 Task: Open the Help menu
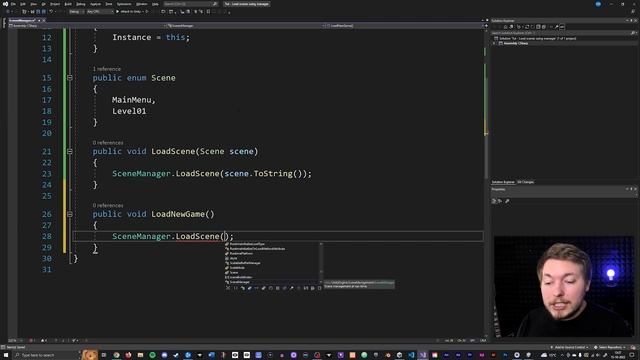coord(155,4)
